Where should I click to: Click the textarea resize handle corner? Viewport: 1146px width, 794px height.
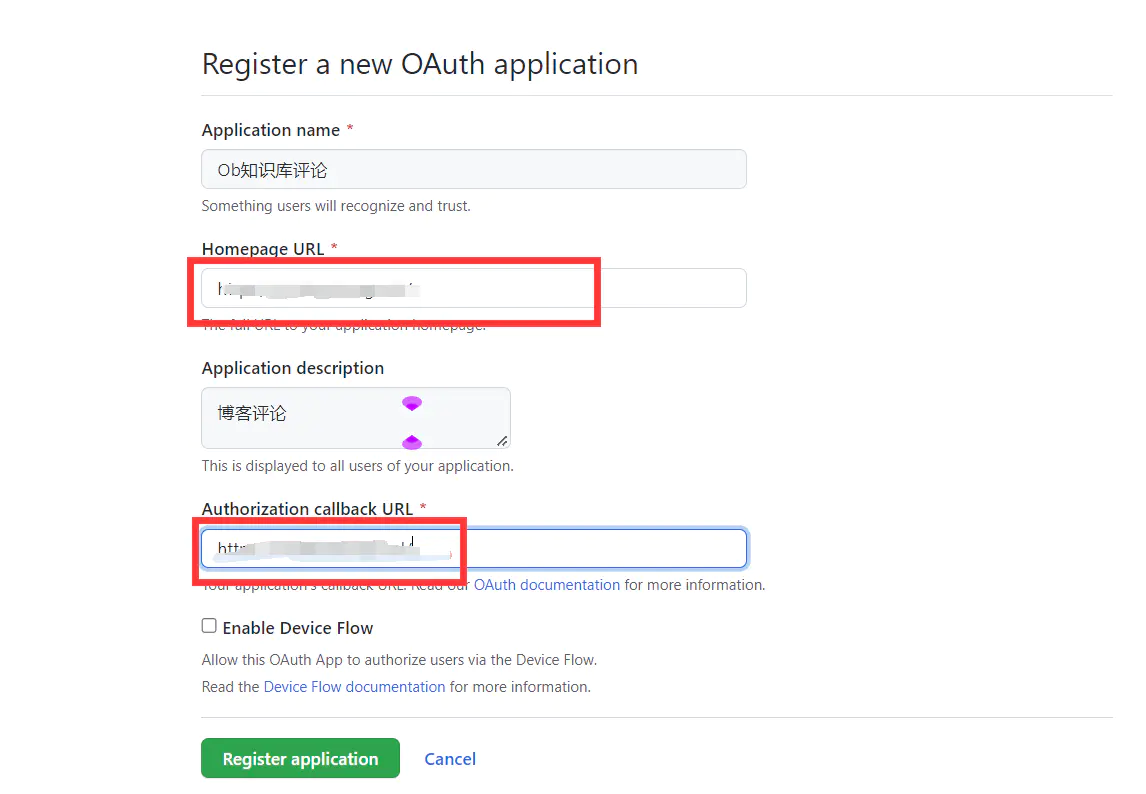point(502,440)
